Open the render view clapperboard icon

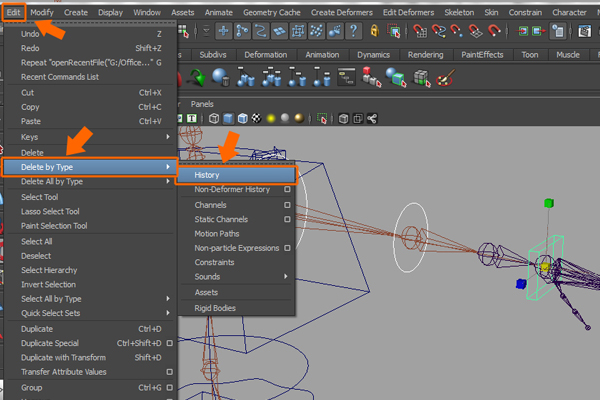pos(585,31)
